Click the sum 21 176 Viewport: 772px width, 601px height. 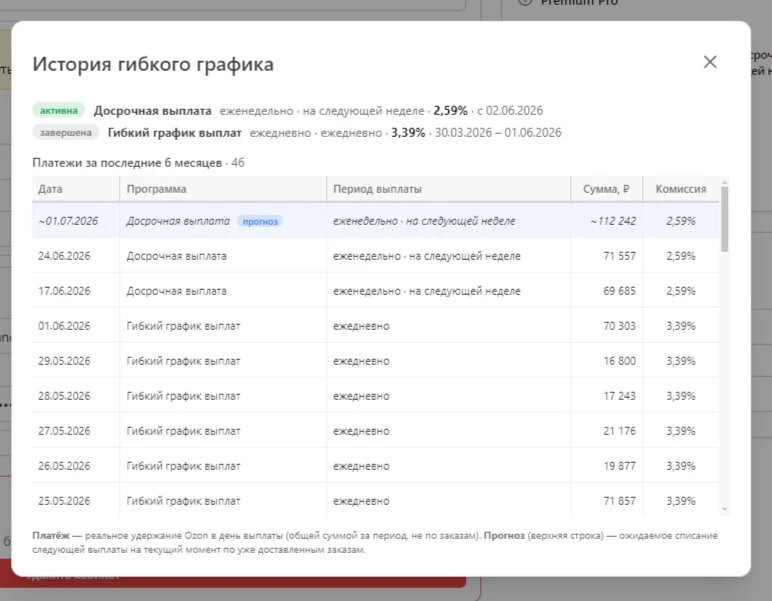(x=619, y=431)
